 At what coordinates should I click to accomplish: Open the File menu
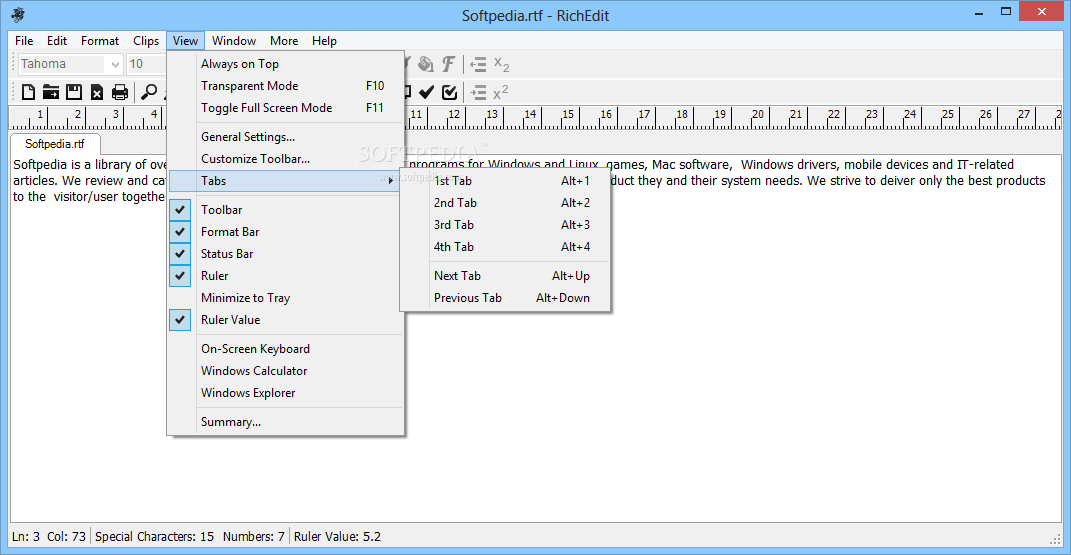pos(24,41)
